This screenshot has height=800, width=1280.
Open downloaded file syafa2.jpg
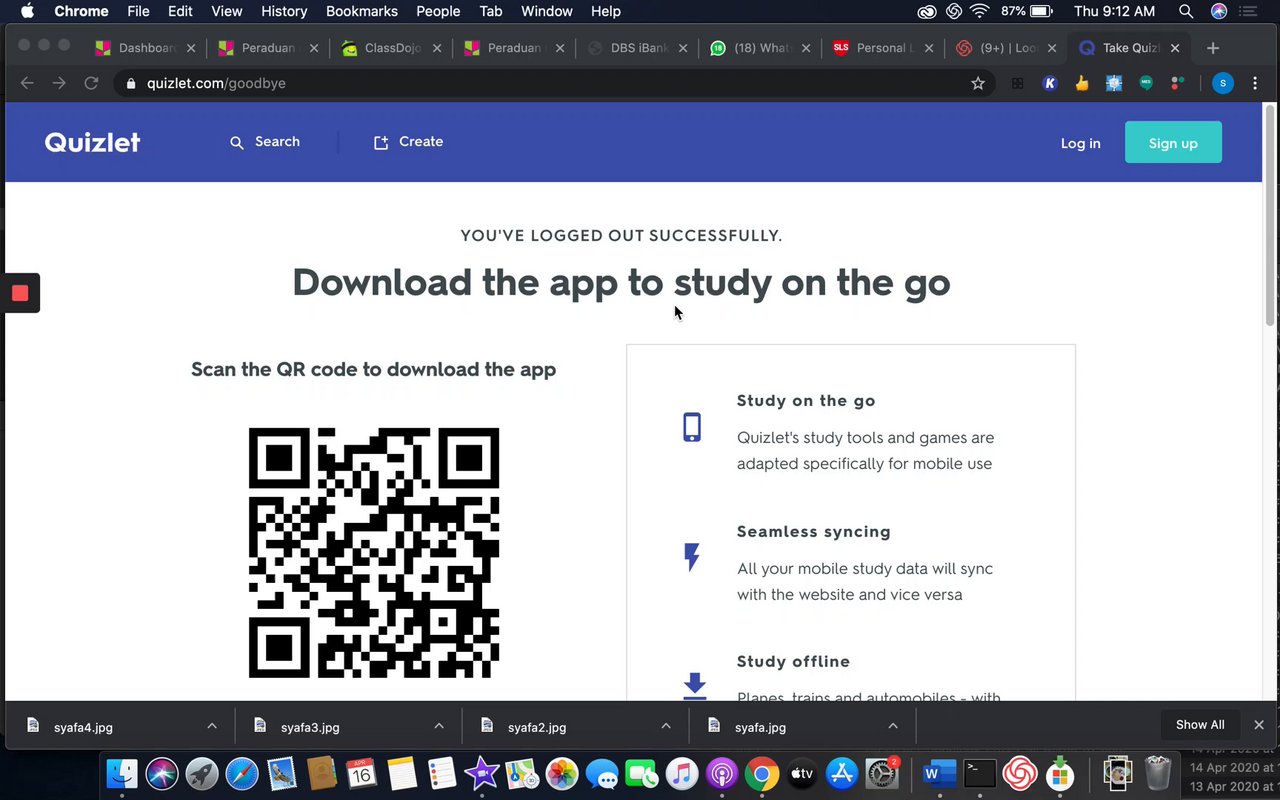537,727
